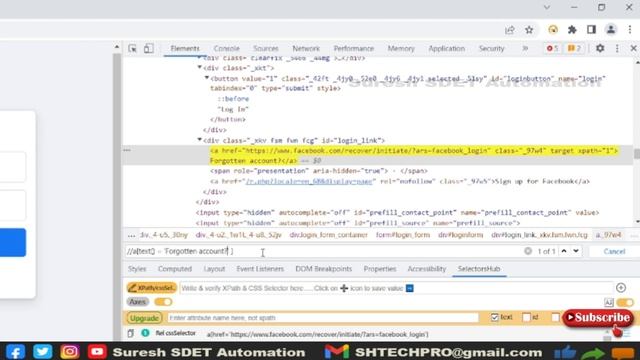640x360 pixels.
Task: Go to the previous search result arrow
Action: (x=564, y=251)
